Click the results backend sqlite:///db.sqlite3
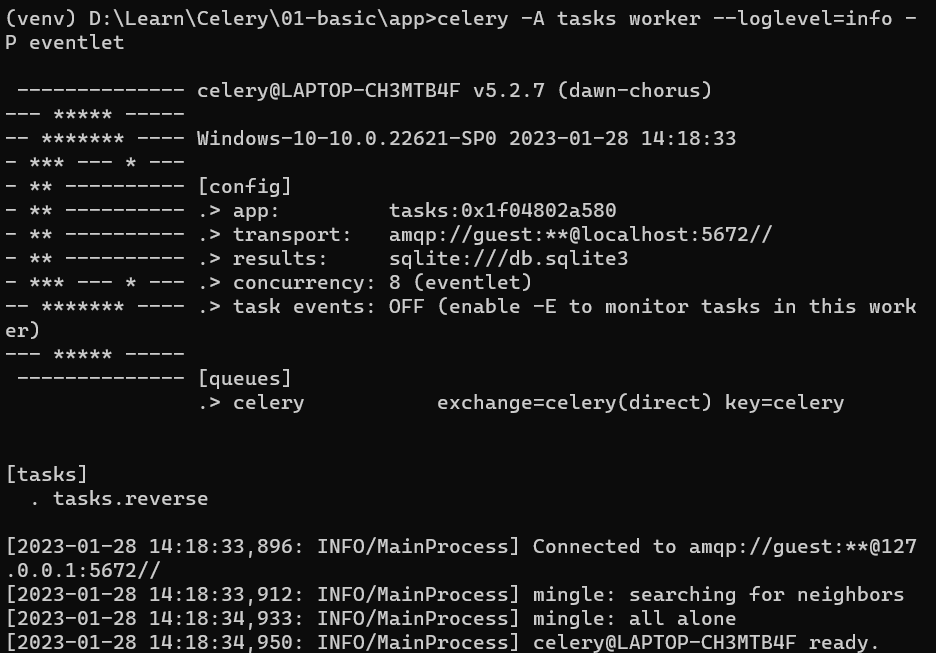The width and height of the screenshot is (936, 653). tap(508, 258)
